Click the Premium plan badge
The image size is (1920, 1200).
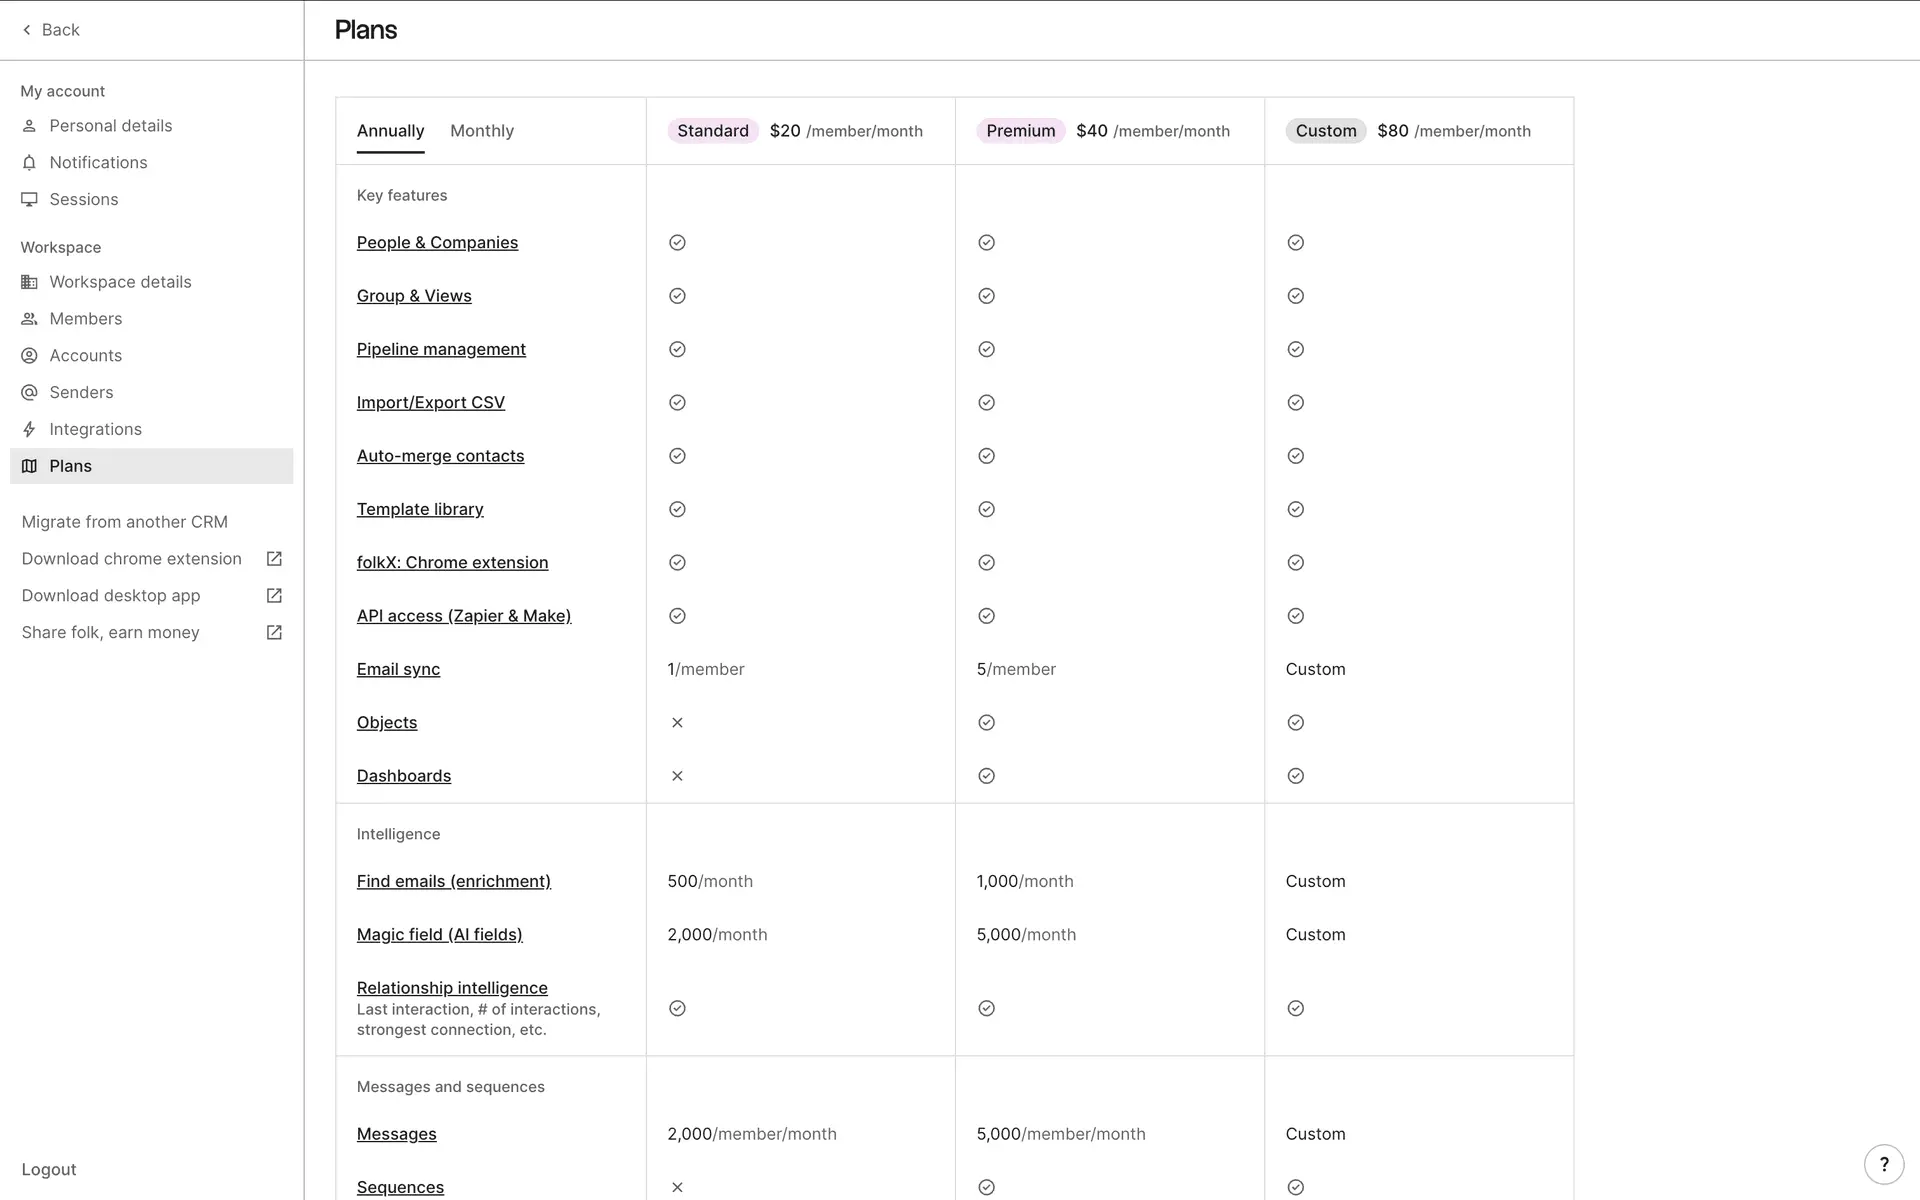(x=1020, y=131)
